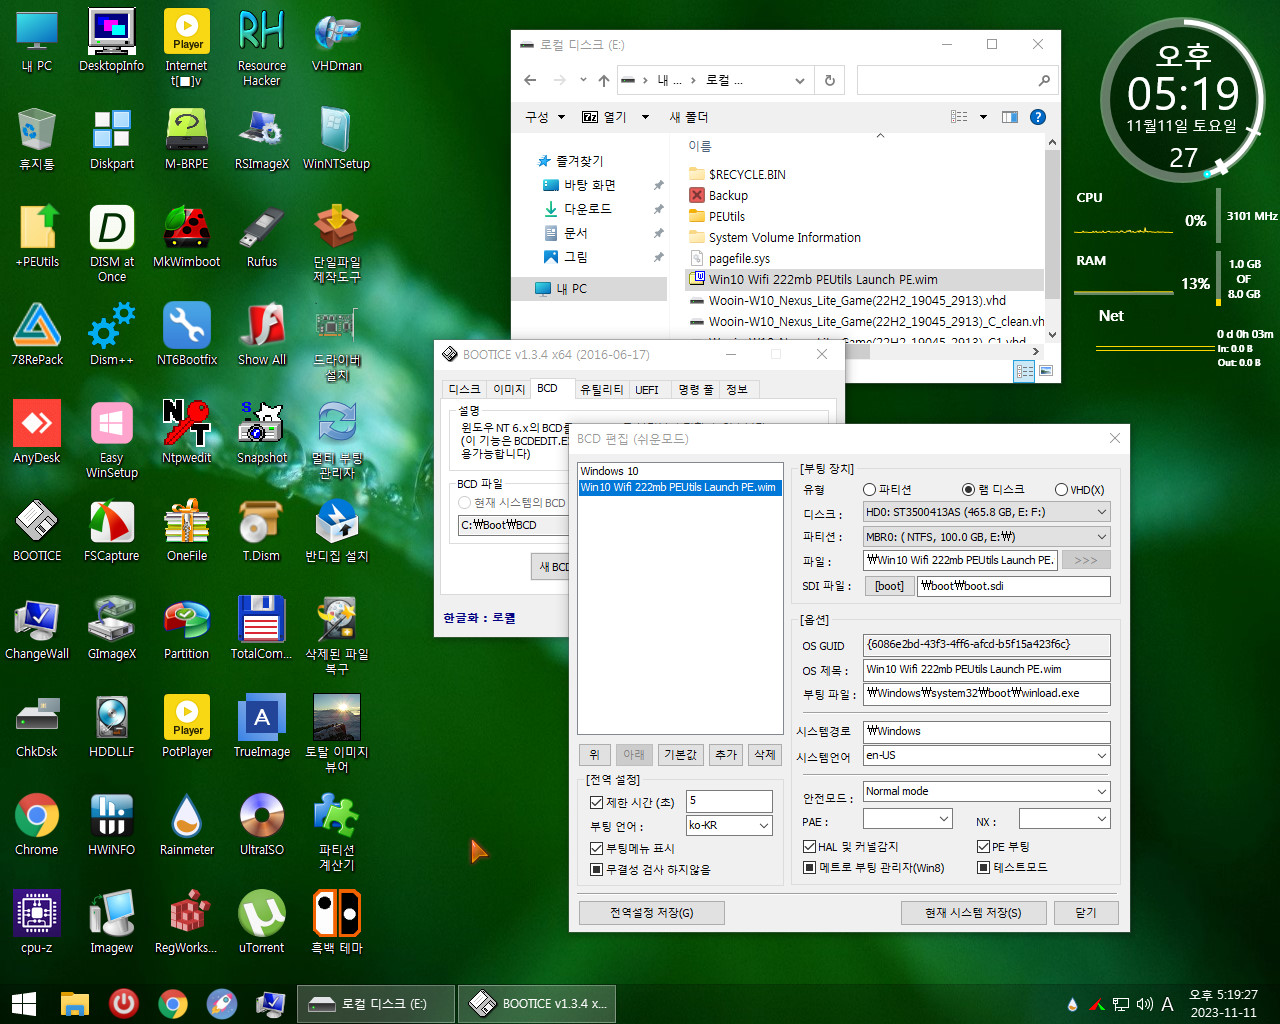Viewport: 1280px width, 1024px height.
Task: Toggle the 테스트모드 checkbox
Action: pos(983,867)
